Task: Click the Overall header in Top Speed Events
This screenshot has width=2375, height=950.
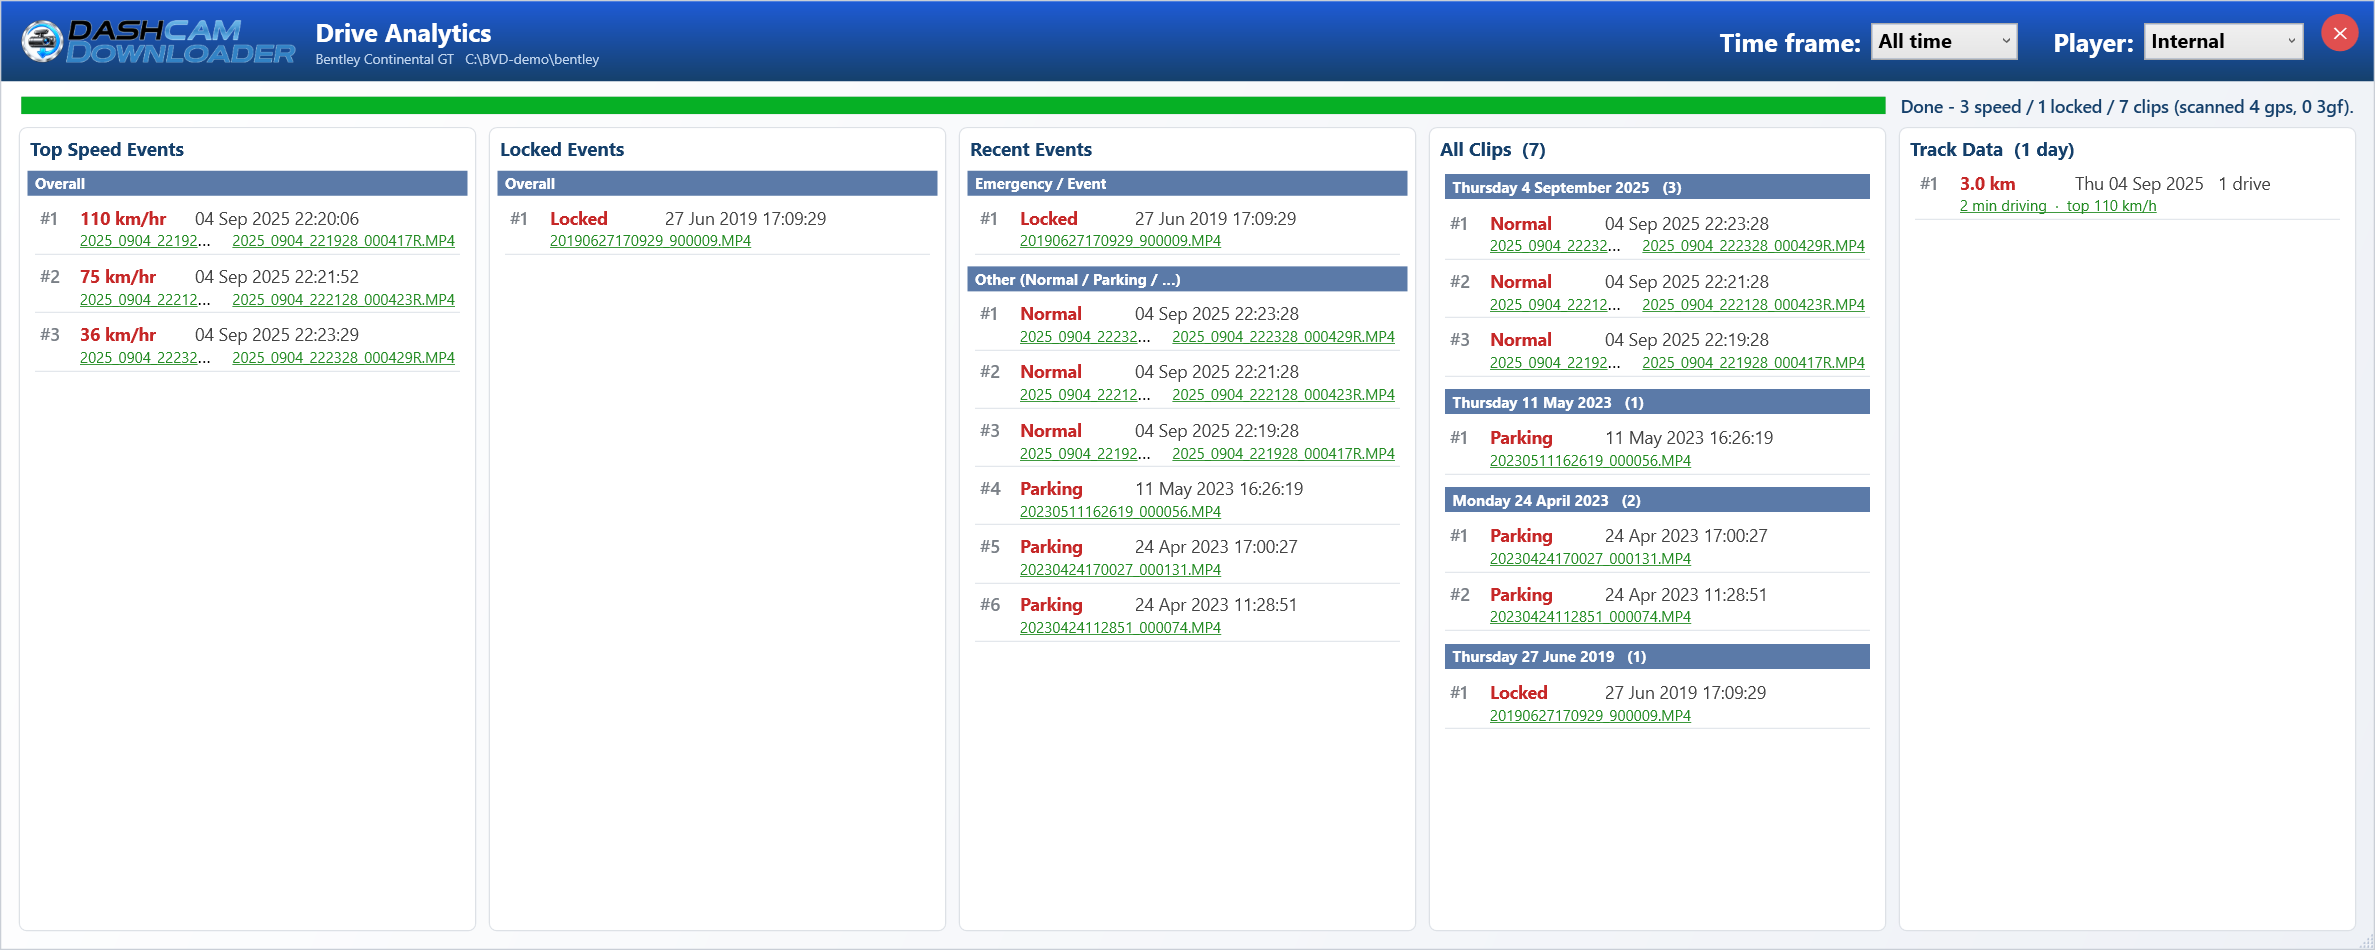Action: coord(247,183)
